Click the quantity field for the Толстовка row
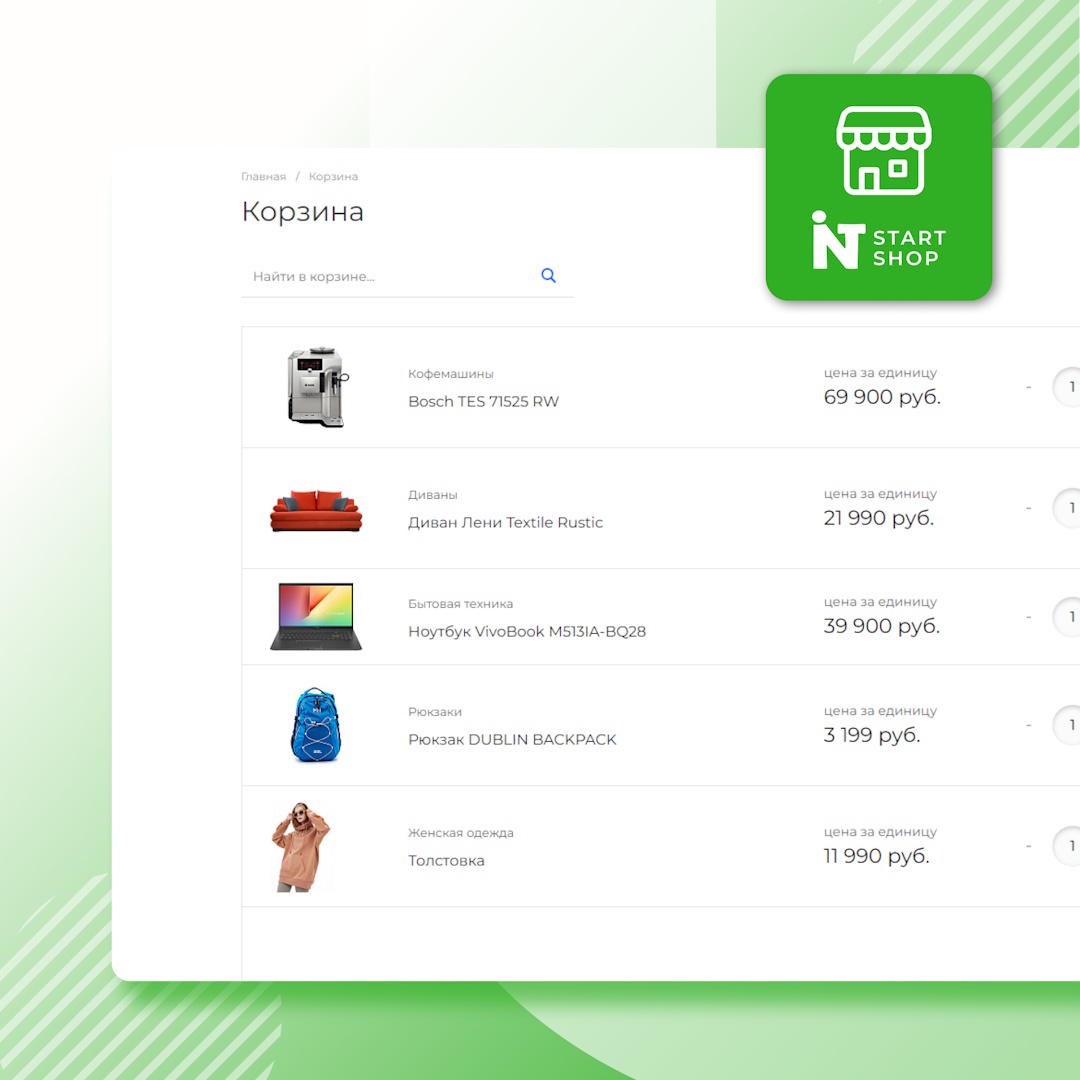This screenshot has width=1080, height=1080. pos(1067,847)
